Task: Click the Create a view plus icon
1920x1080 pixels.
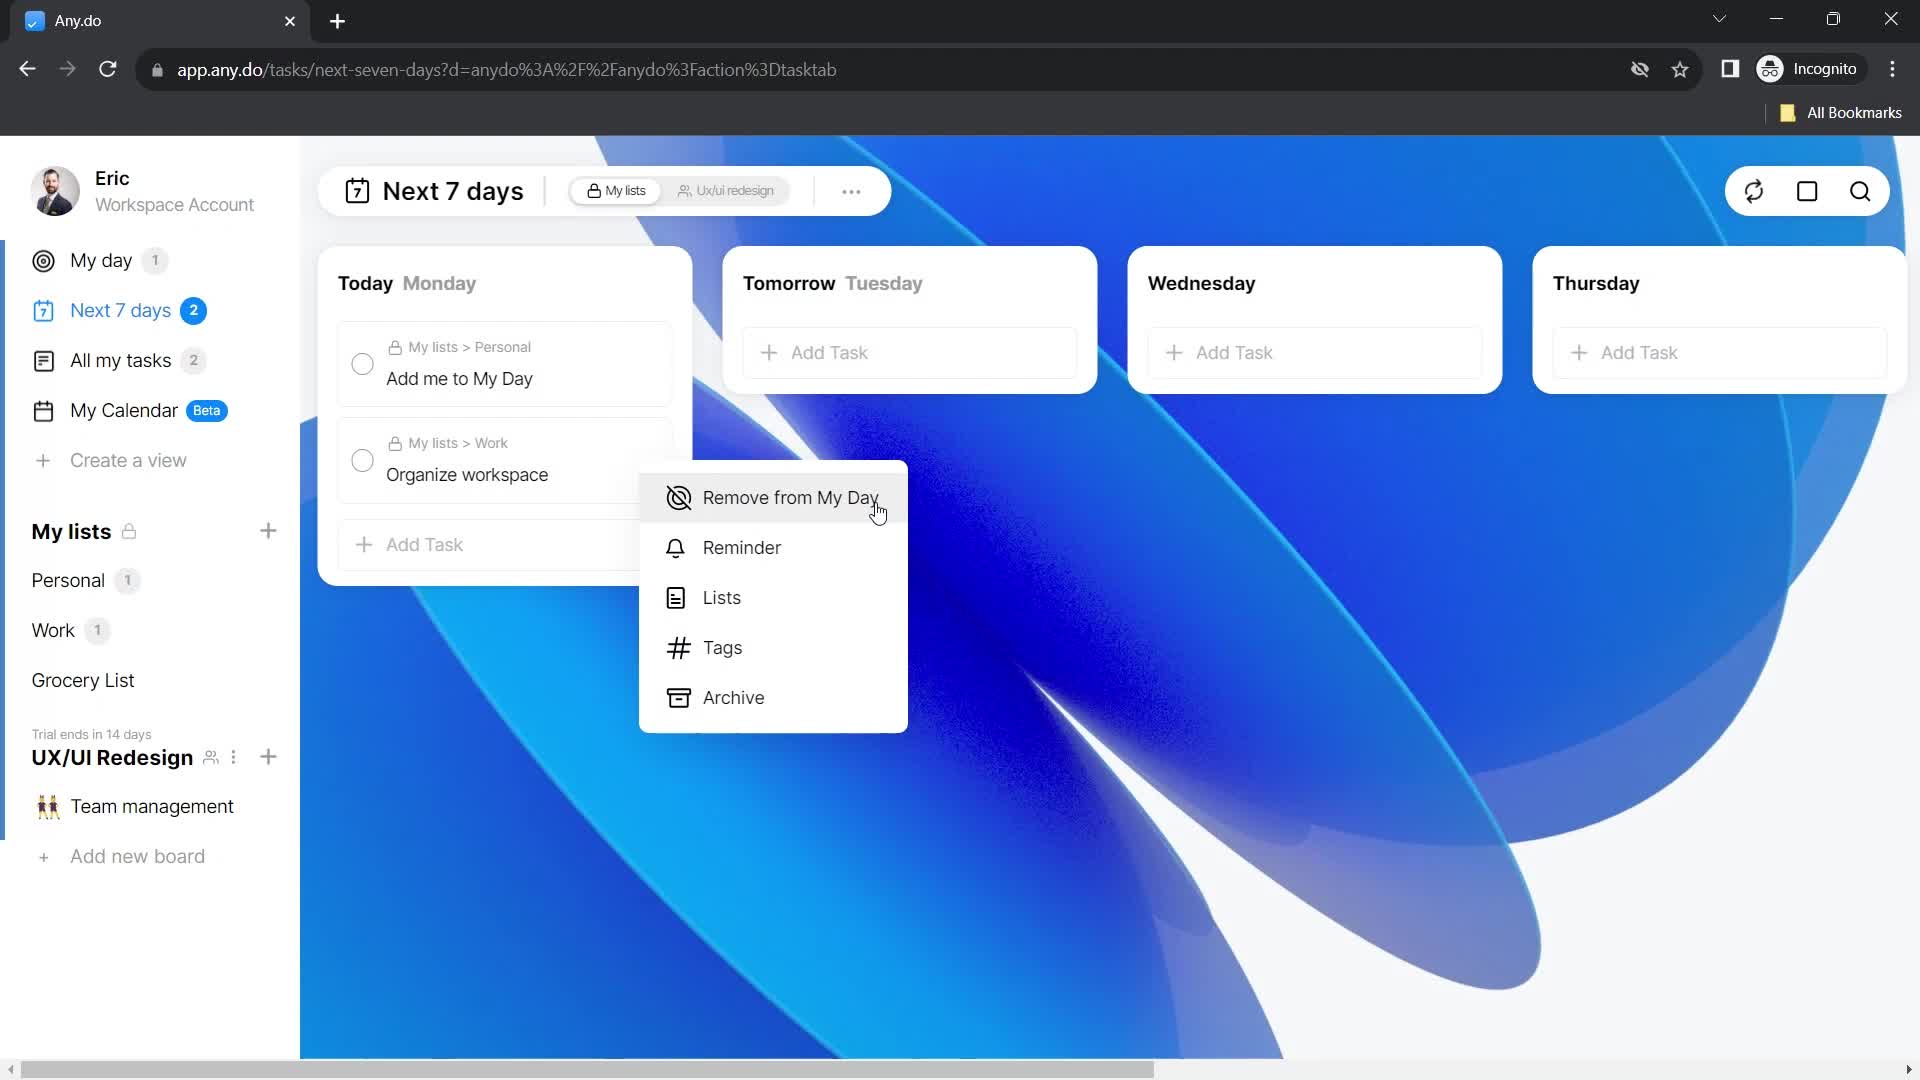Action: click(x=44, y=460)
